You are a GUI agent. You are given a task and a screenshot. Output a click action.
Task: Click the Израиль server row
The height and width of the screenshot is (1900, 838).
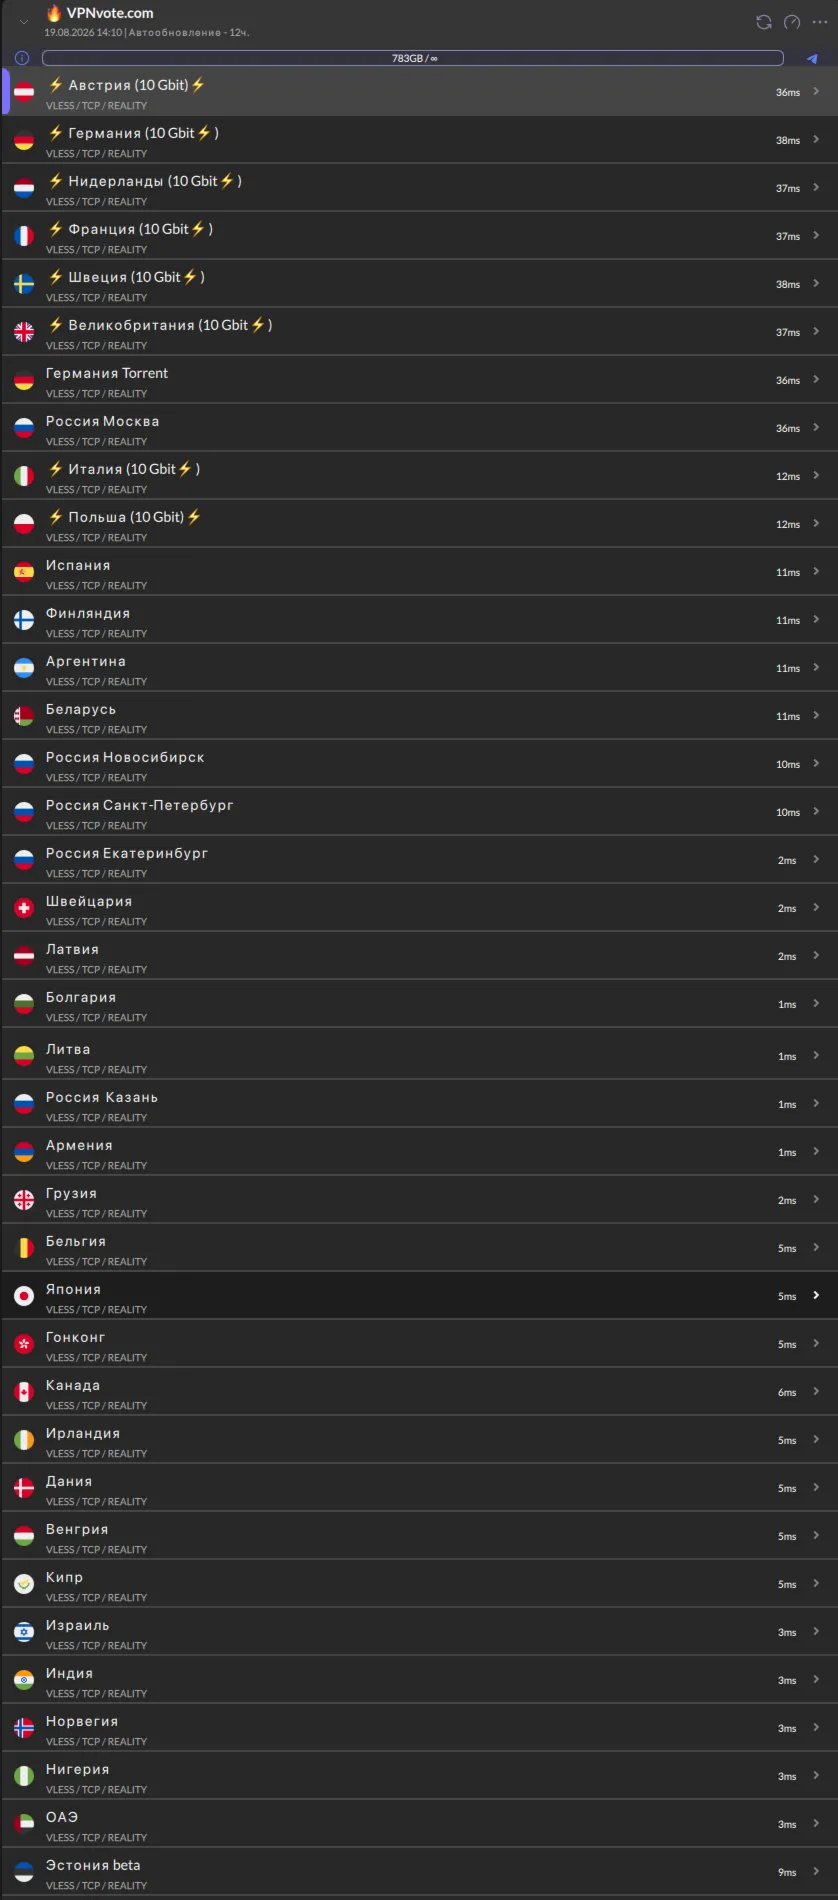click(x=420, y=1632)
